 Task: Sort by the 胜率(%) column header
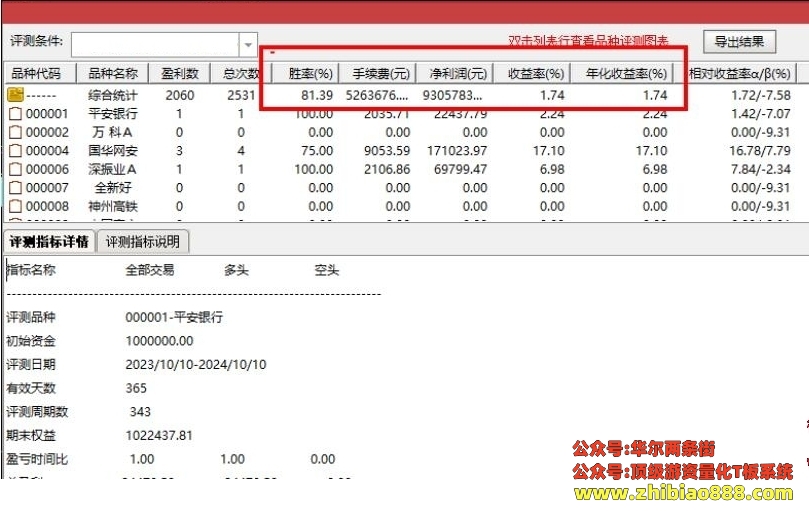[305, 74]
